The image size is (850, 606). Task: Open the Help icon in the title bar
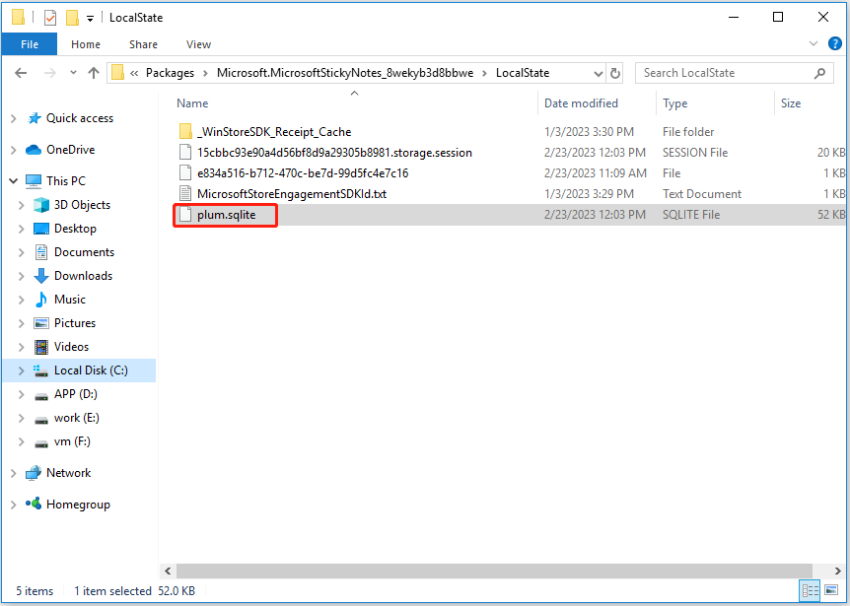tap(835, 43)
